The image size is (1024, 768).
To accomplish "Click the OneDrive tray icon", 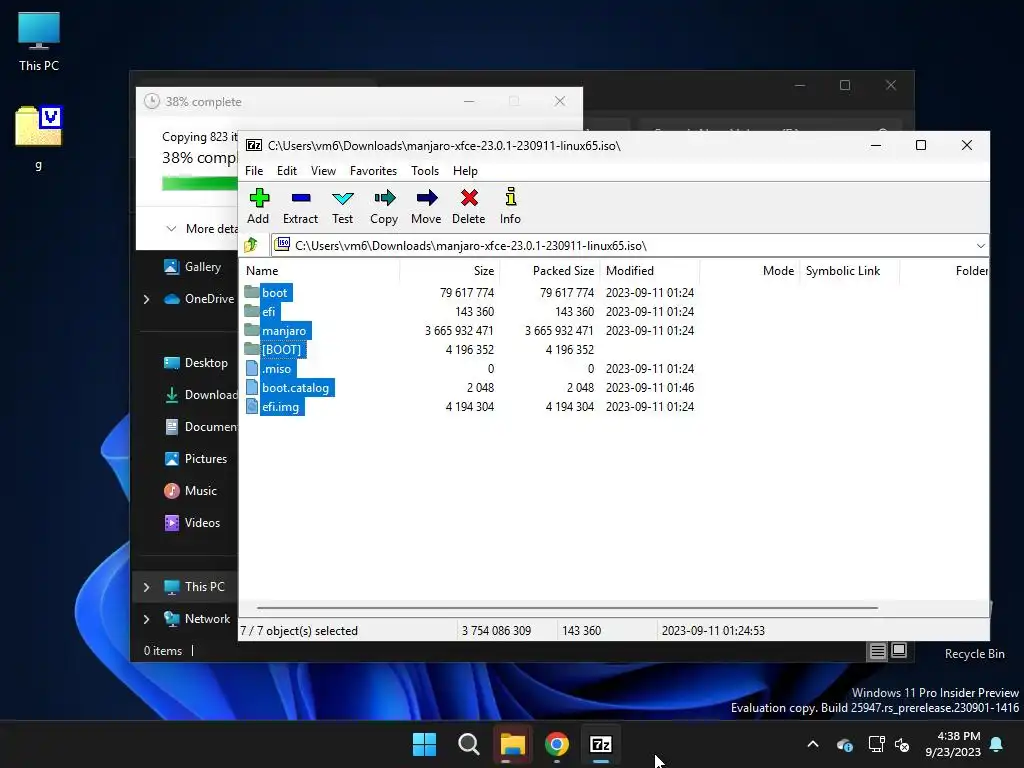I will point(844,744).
